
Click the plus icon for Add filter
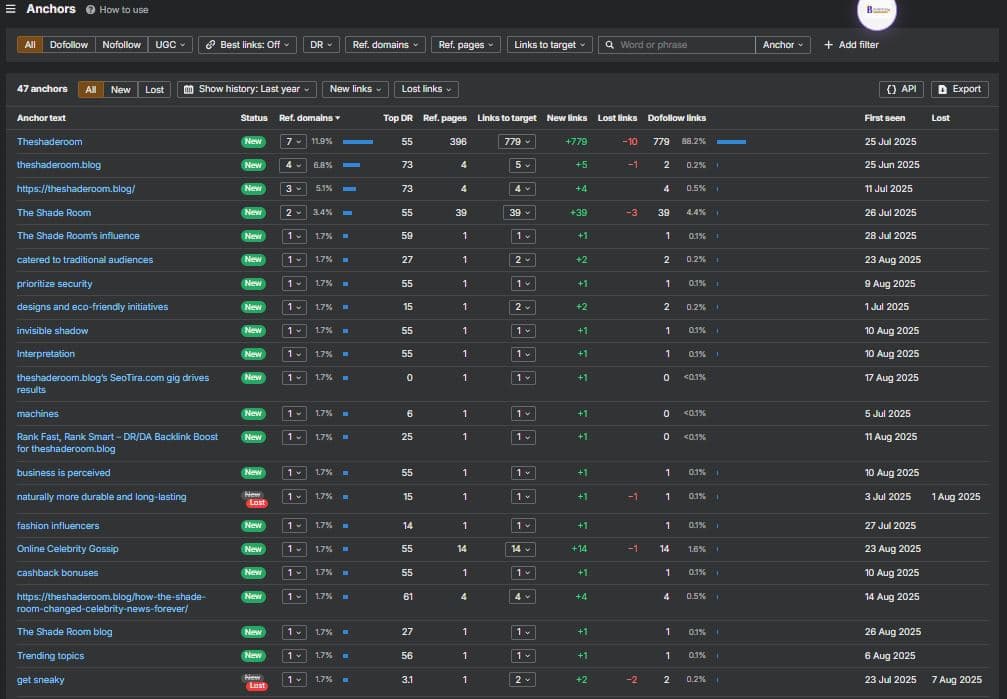click(828, 45)
